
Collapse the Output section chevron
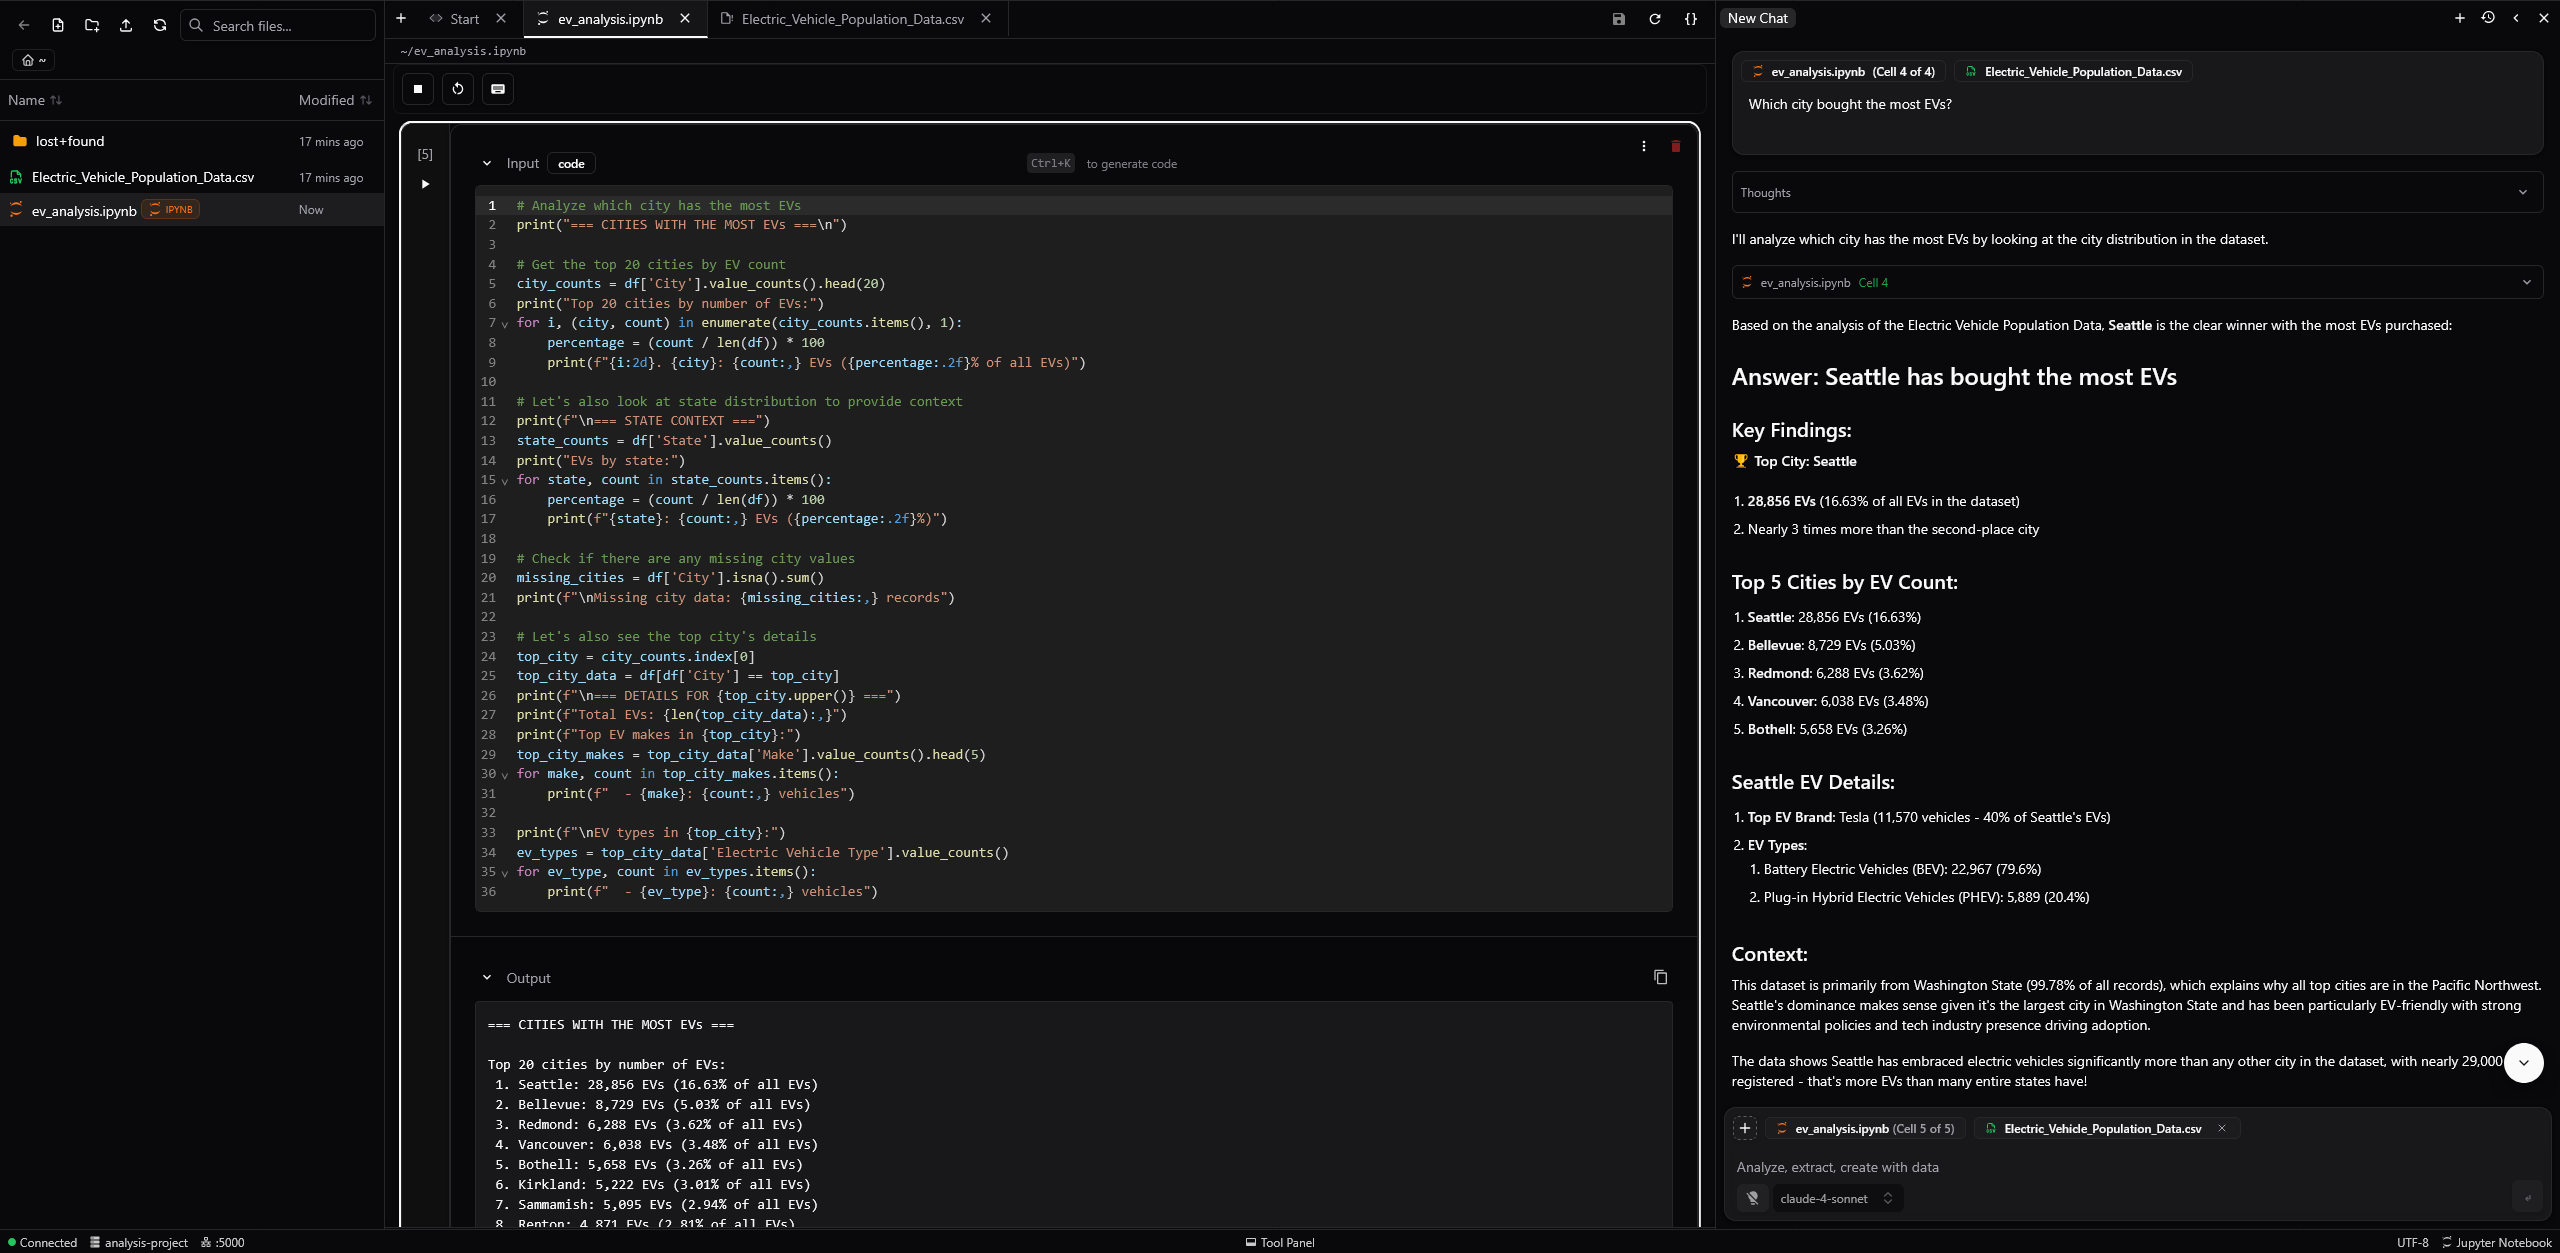(x=487, y=978)
